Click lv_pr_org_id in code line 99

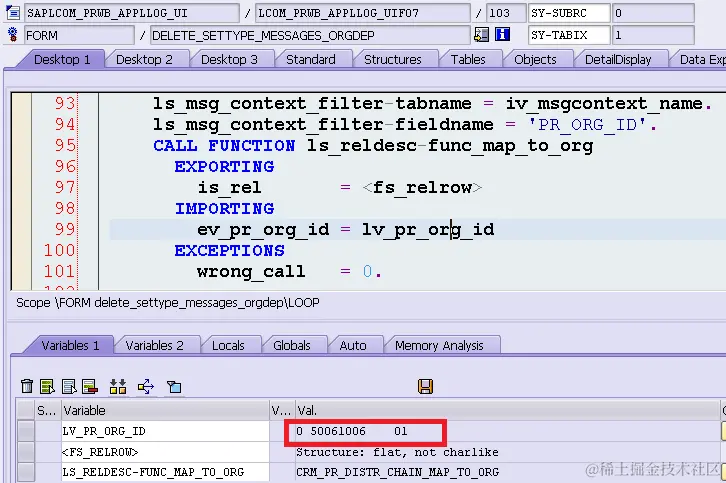[x=428, y=230]
